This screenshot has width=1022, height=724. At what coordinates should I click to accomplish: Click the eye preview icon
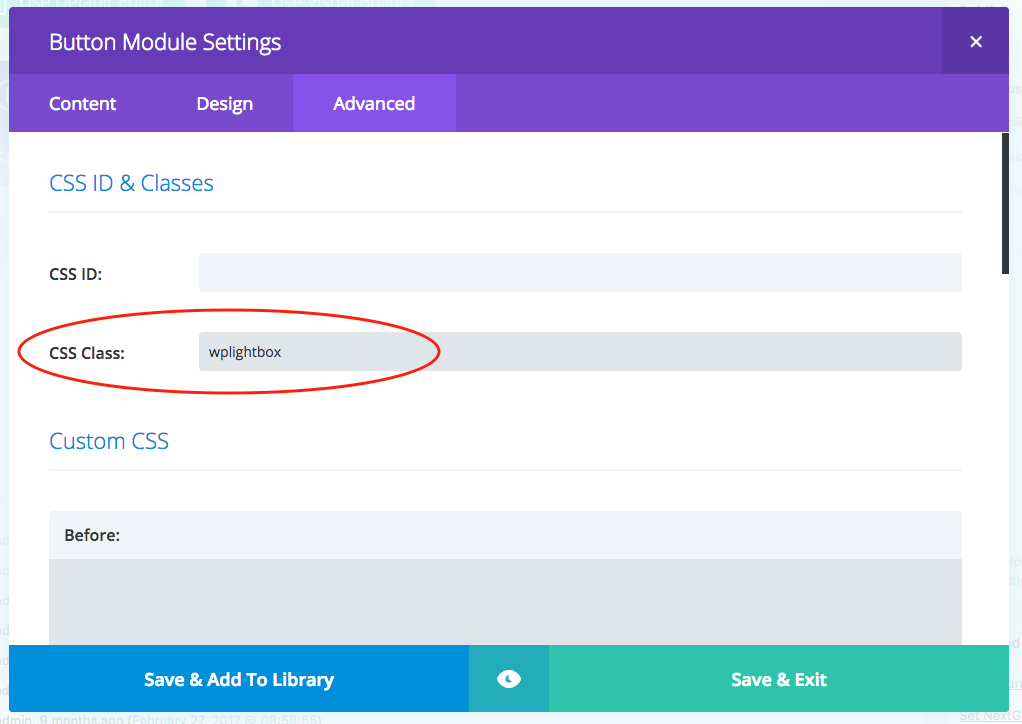(509, 680)
